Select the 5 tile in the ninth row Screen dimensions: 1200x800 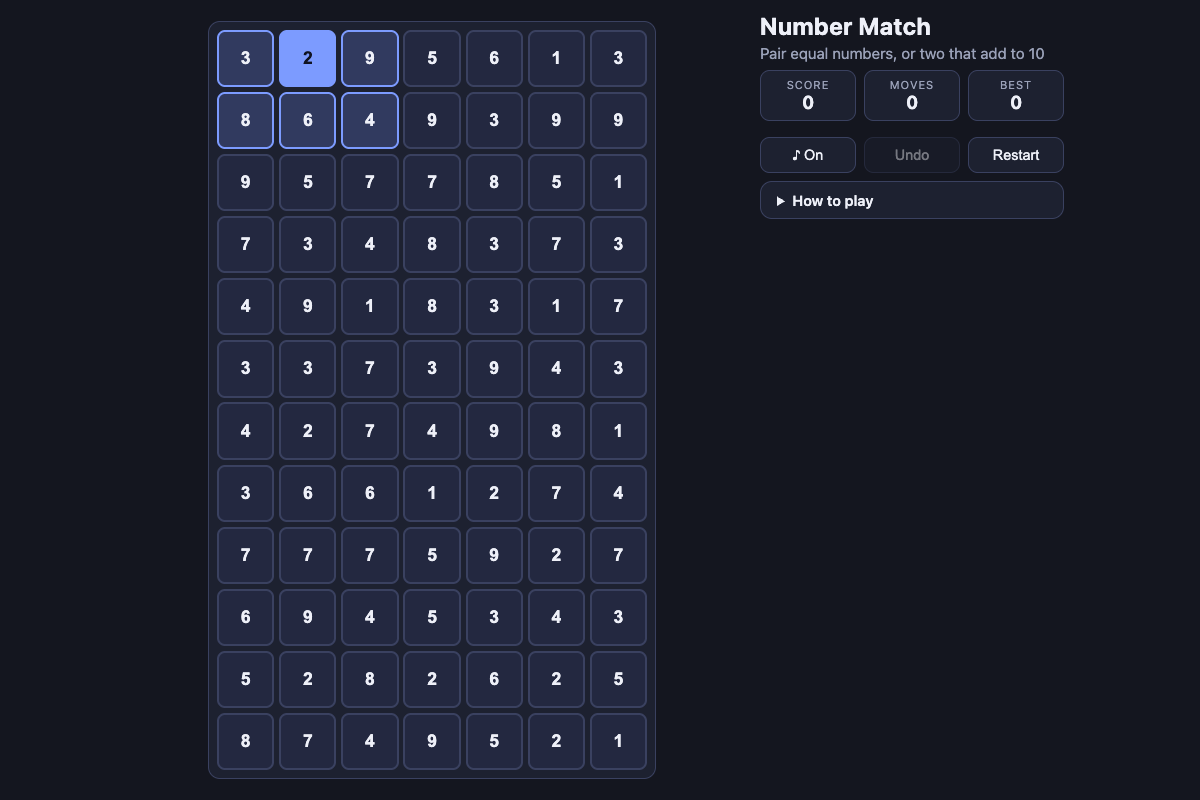(432, 555)
